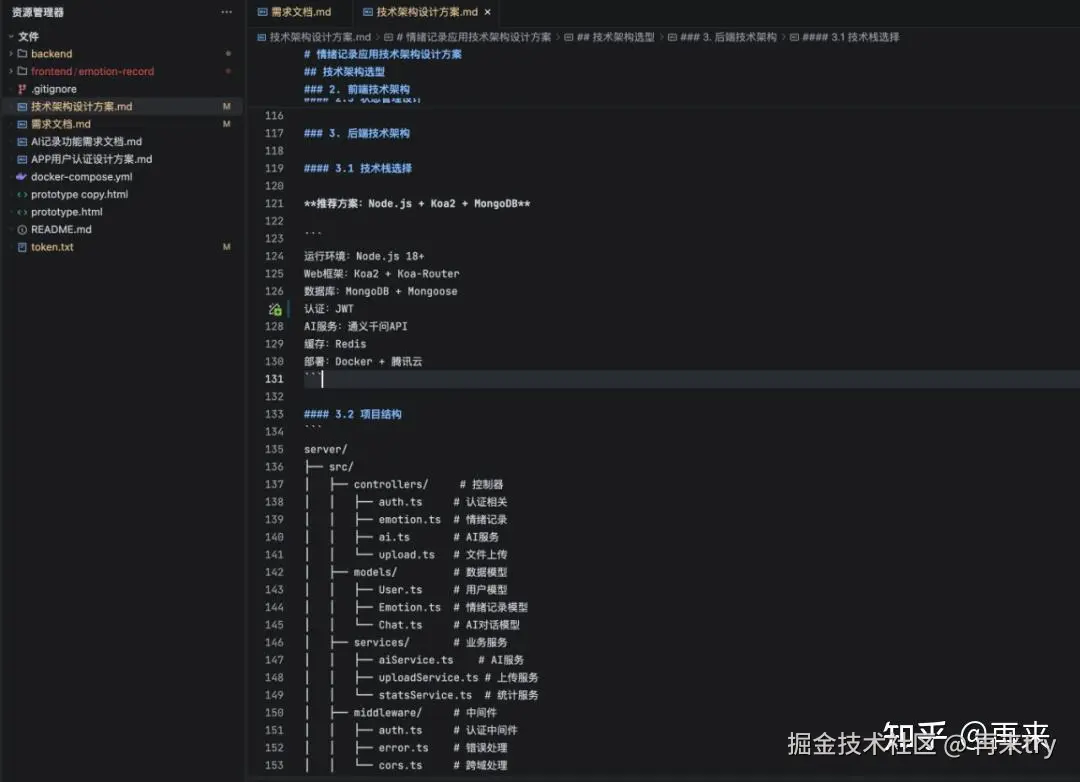Click the Docker whale icon of docker-compose.yml
The height and width of the screenshot is (782, 1080).
[x=21, y=176]
